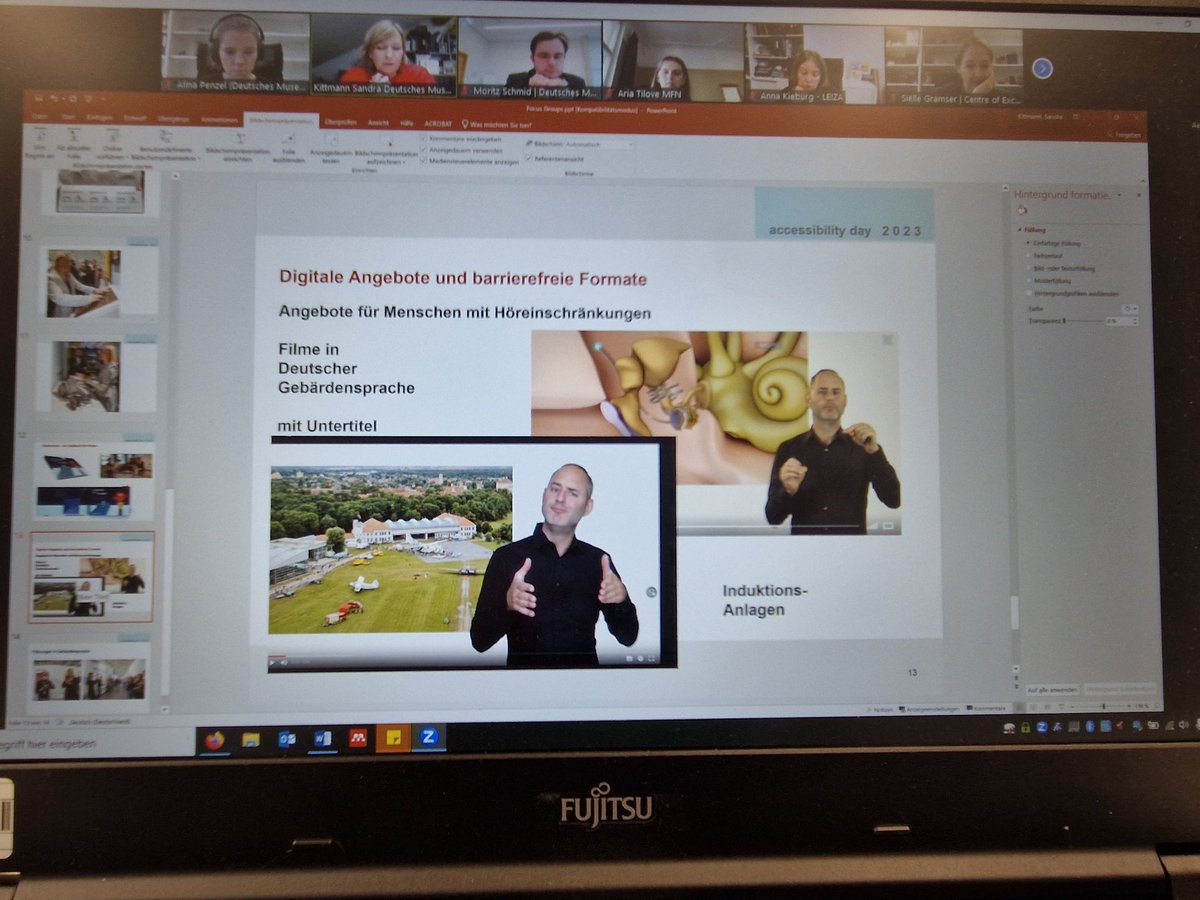The height and width of the screenshot is (900, 1200).
Task: Click Hintergrund zurücksetzen button
Action: tap(1120, 689)
